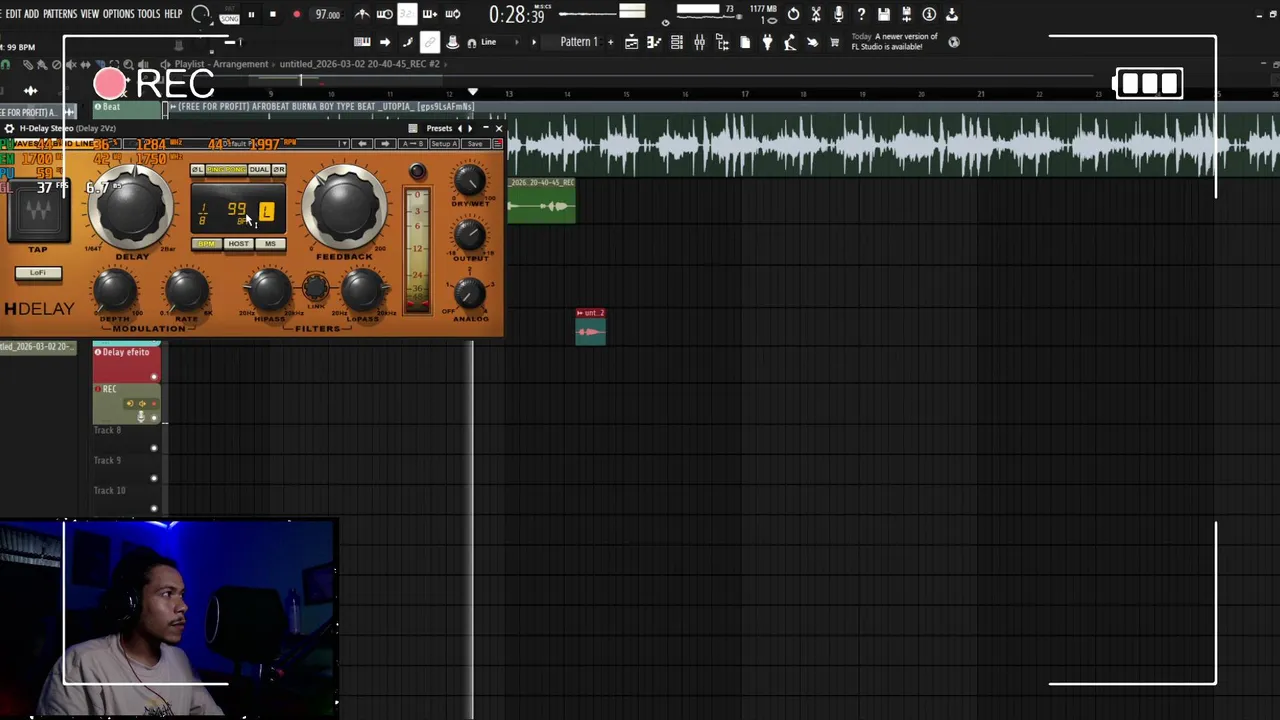Pause playback in the transport bar
Image resolution: width=1280 pixels, height=720 pixels.
pyautogui.click(x=251, y=15)
